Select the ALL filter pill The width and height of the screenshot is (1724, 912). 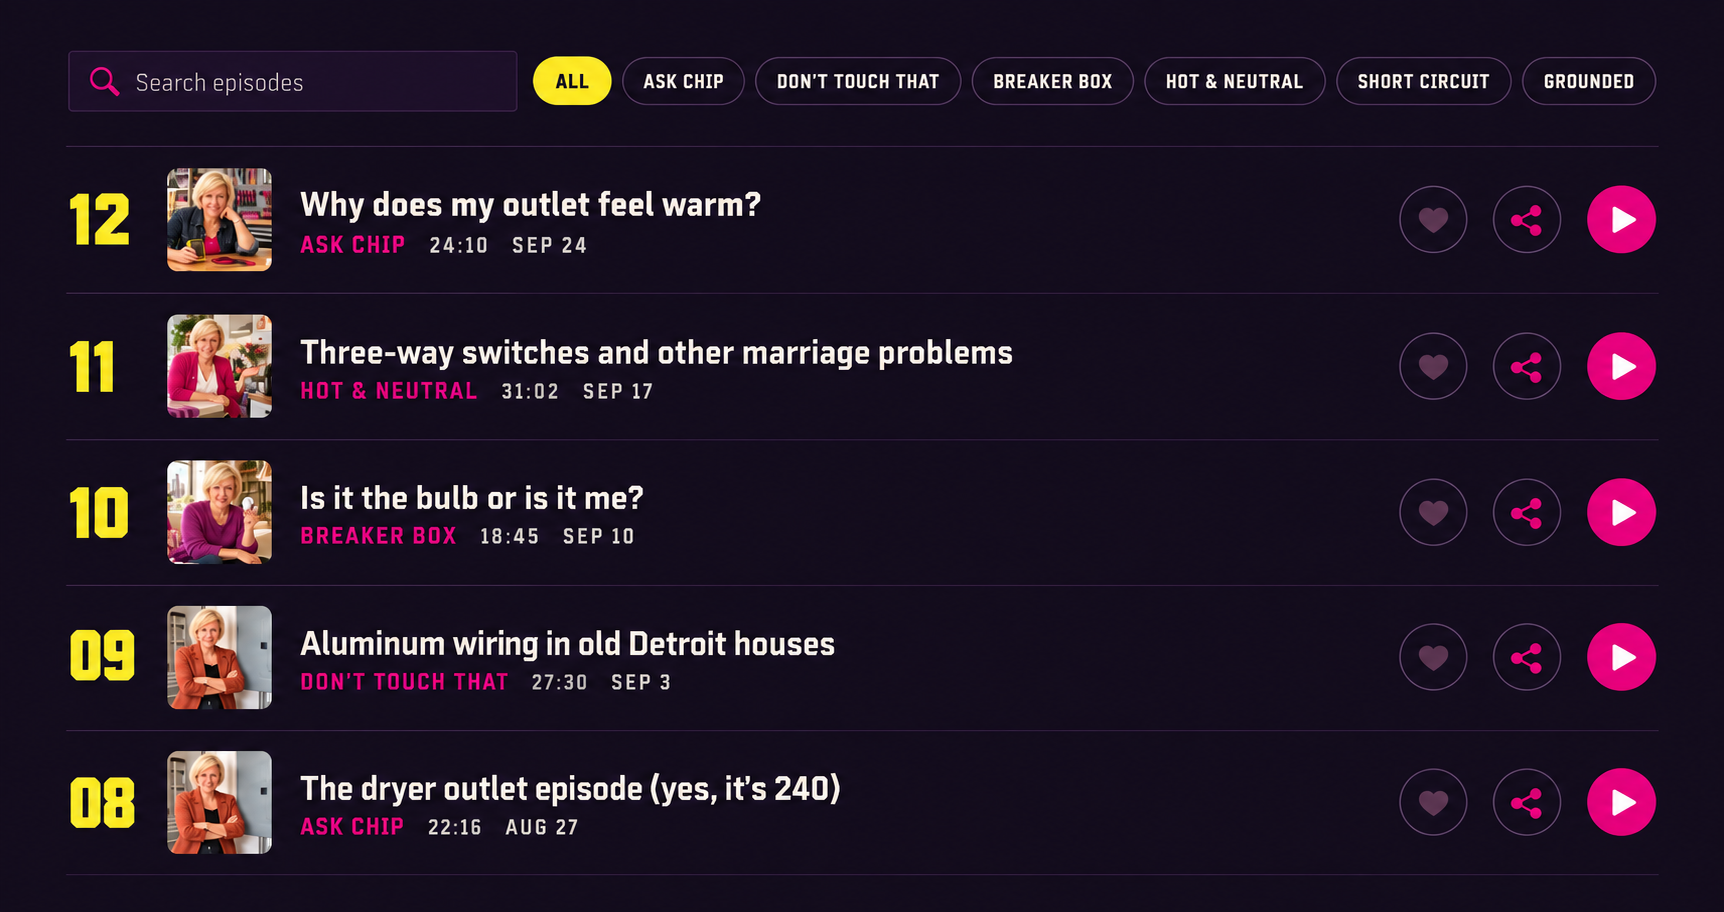click(x=572, y=81)
